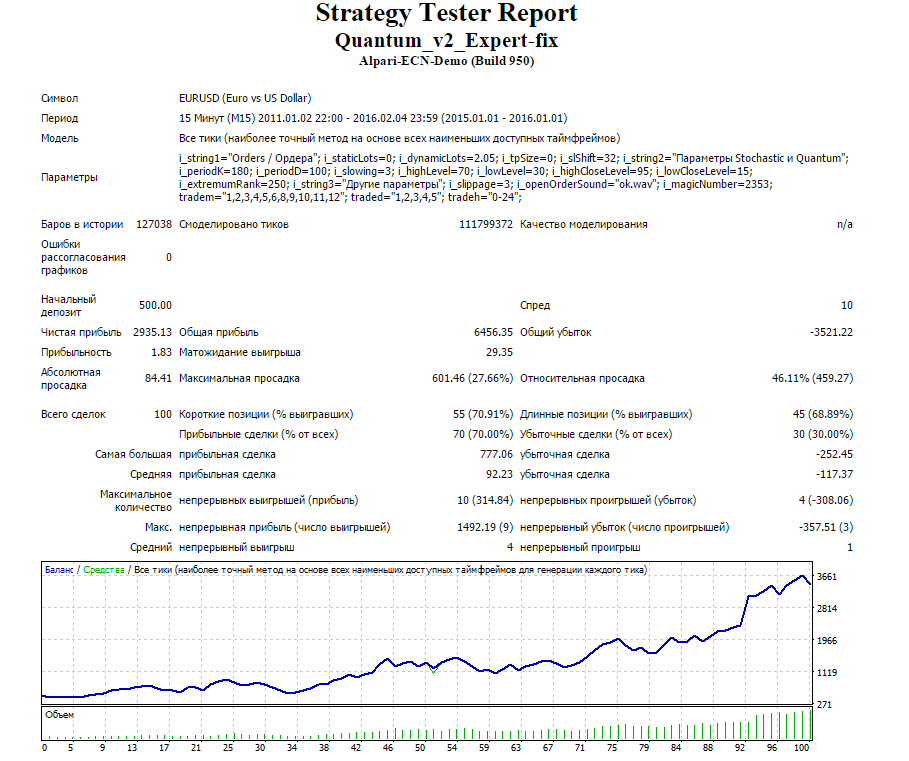Select symbol value 'EURUSD (Euro vs US Dollar)'
Image resolution: width=909 pixels, height=761 pixels.
(245, 98)
